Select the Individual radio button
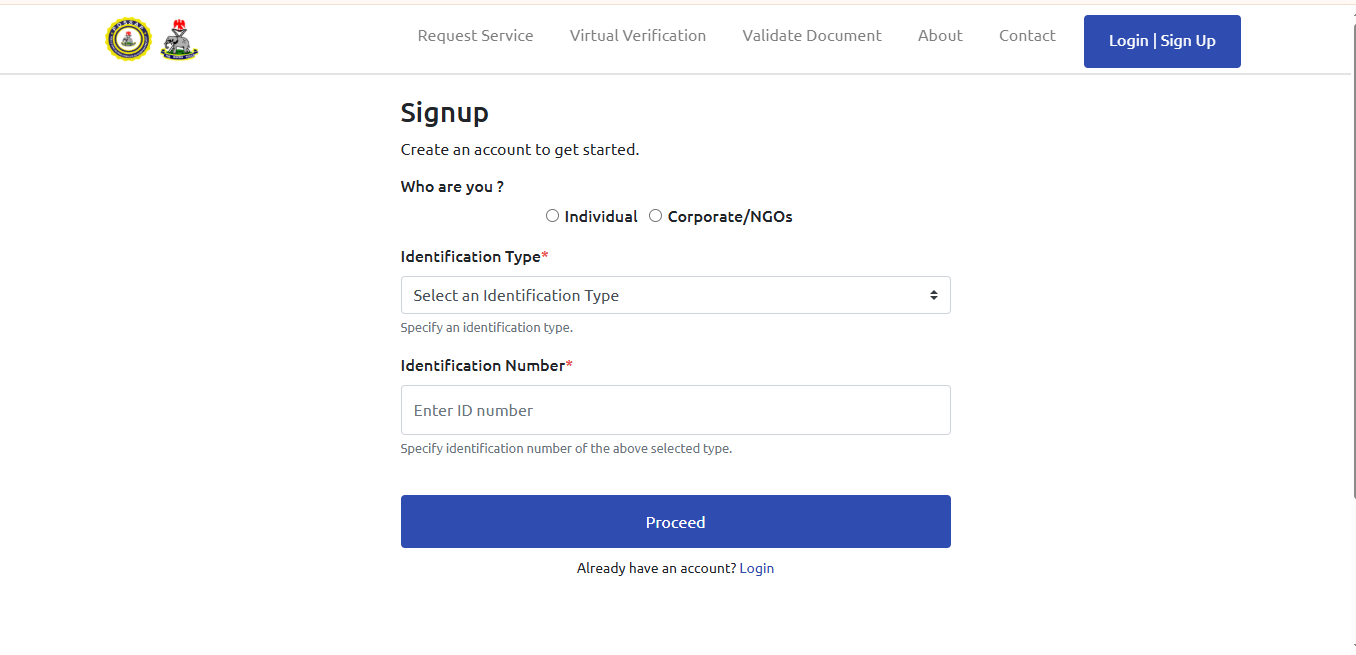Image resolution: width=1356 pixels, height=655 pixels. tap(552, 216)
